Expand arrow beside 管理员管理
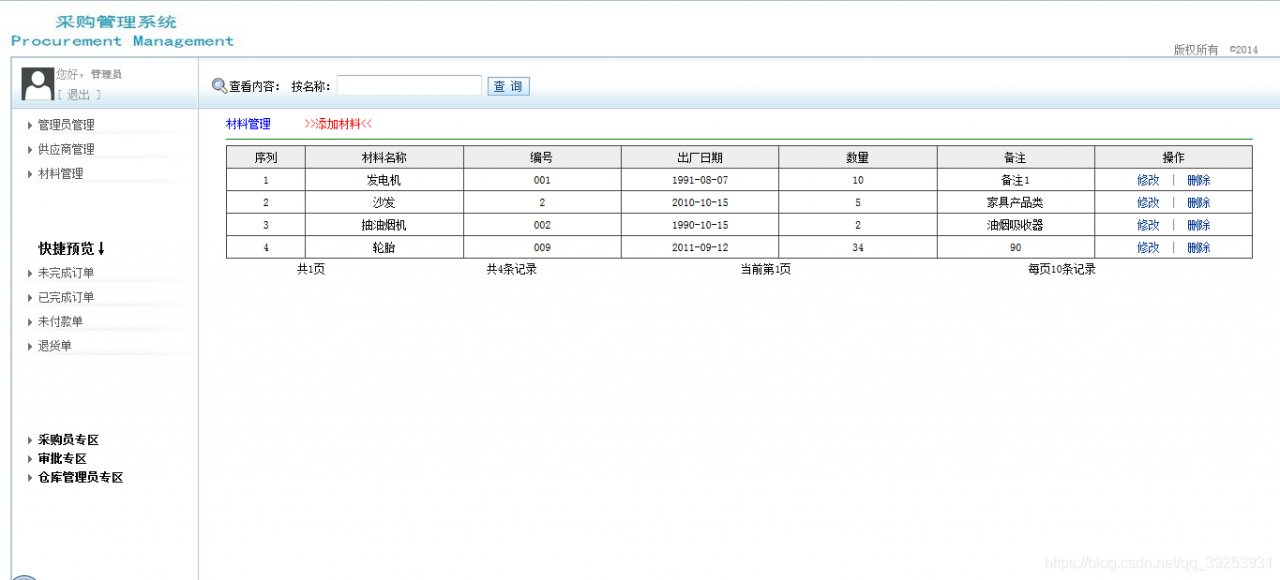 click(29, 125)
